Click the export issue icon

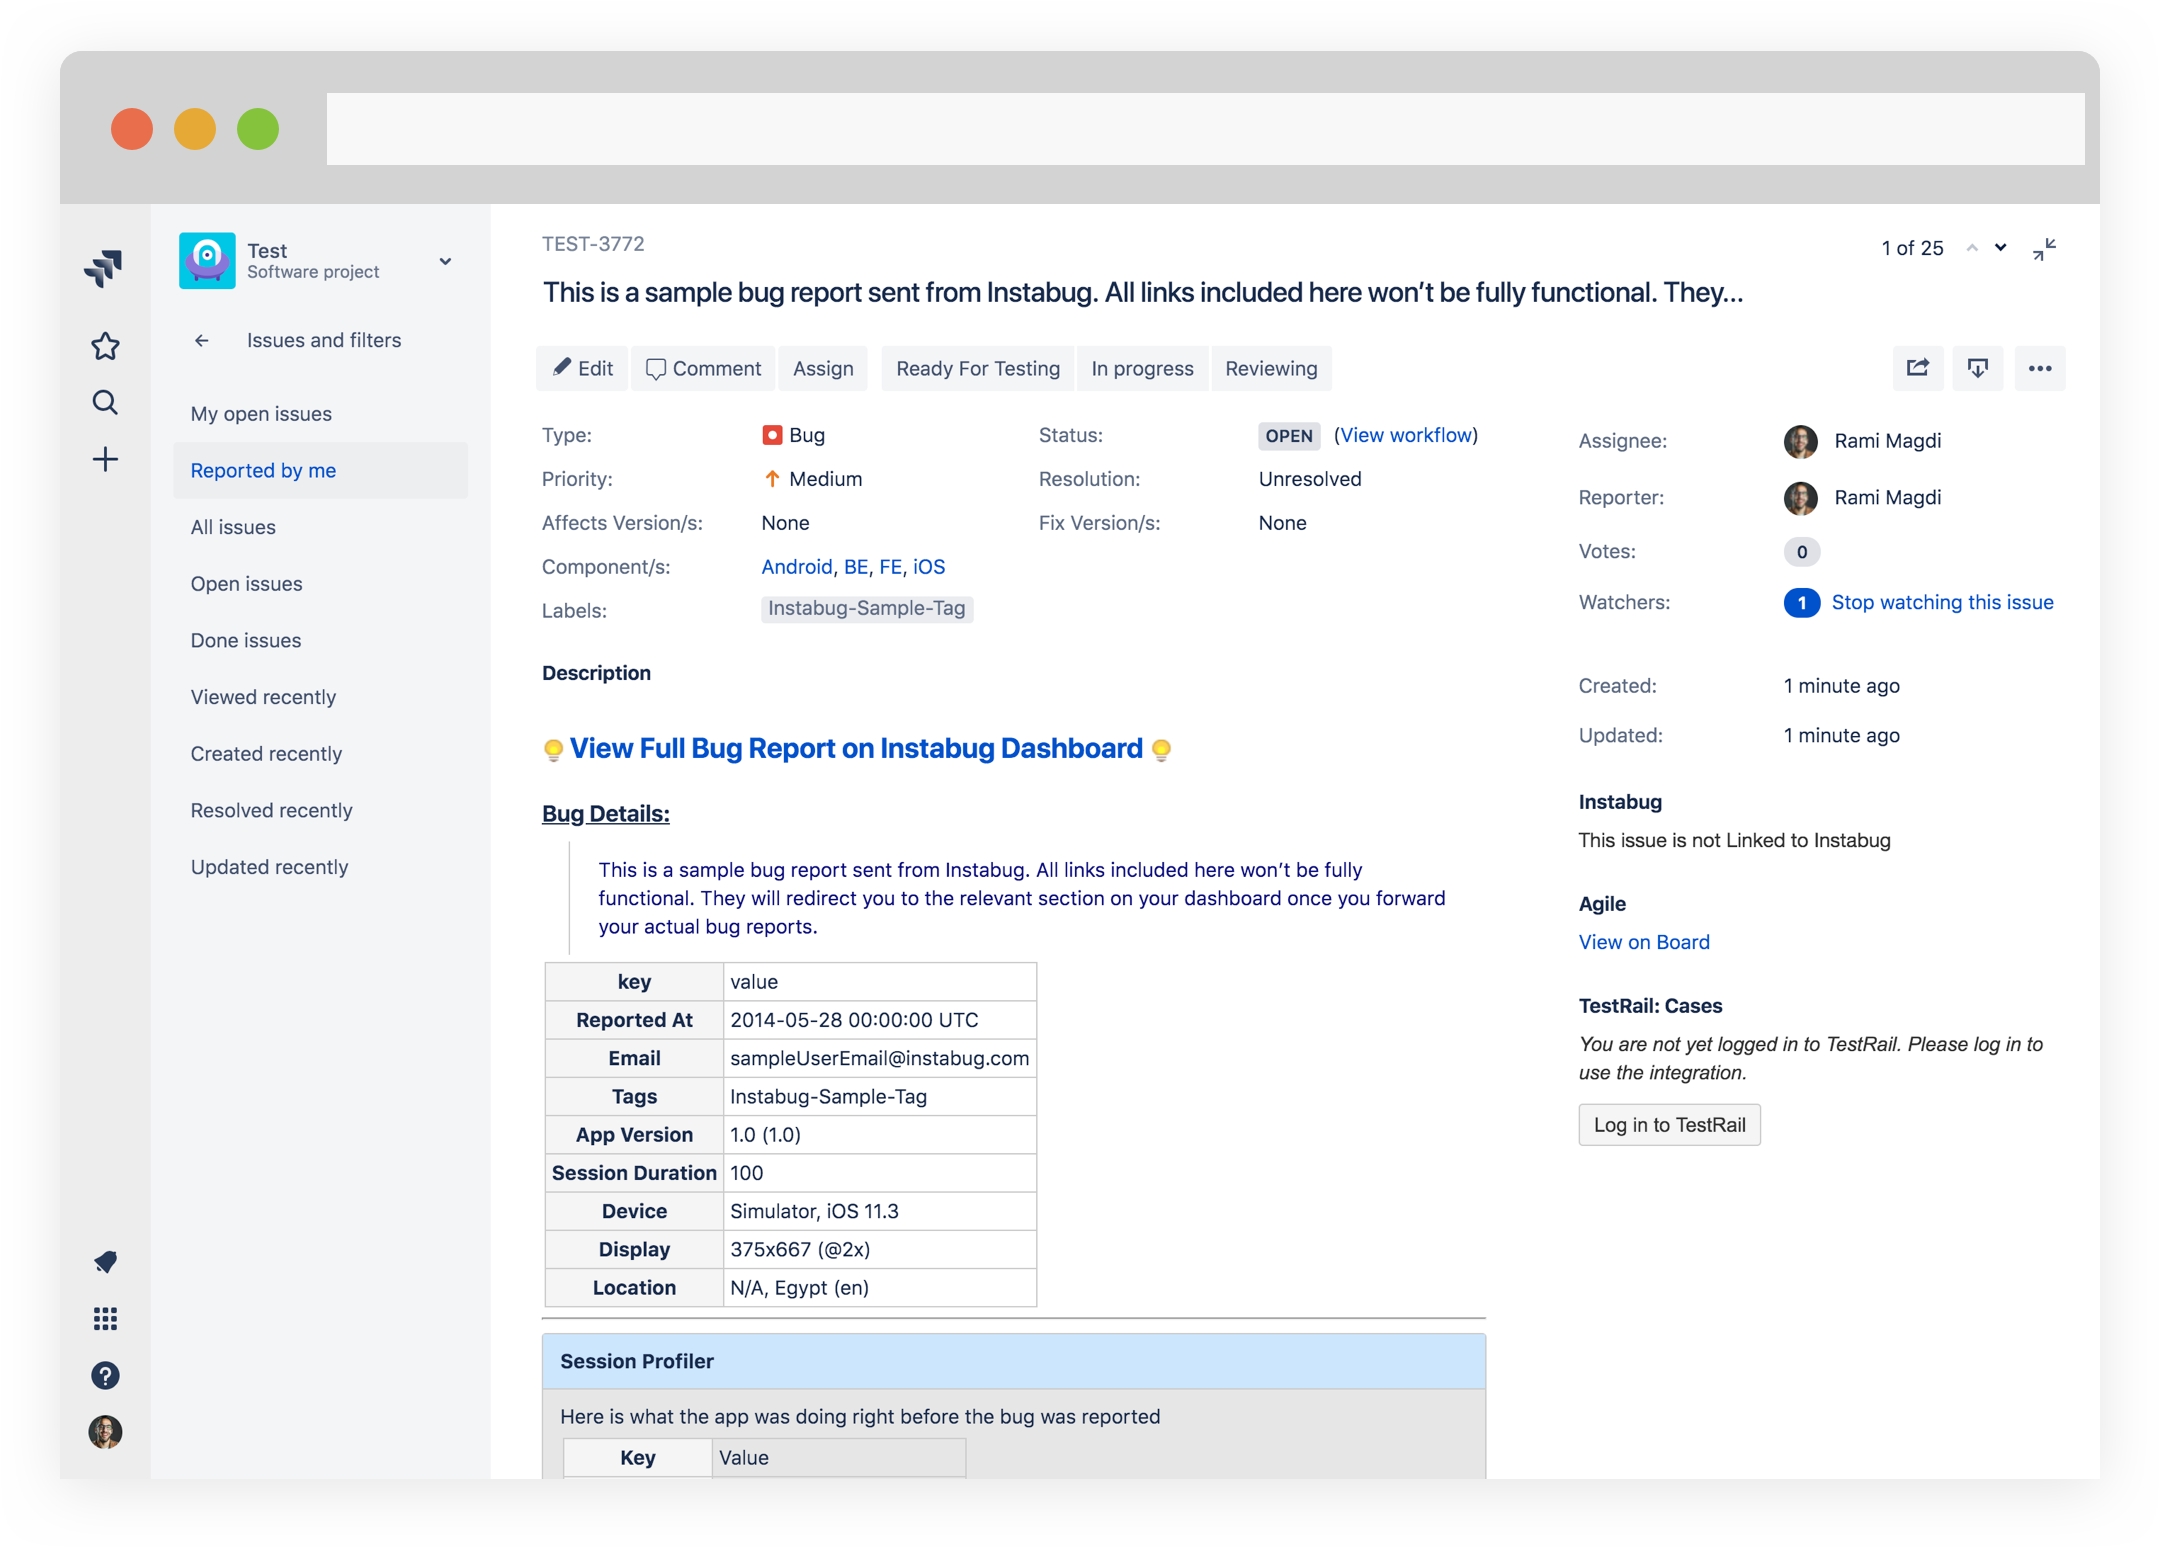1977,368
